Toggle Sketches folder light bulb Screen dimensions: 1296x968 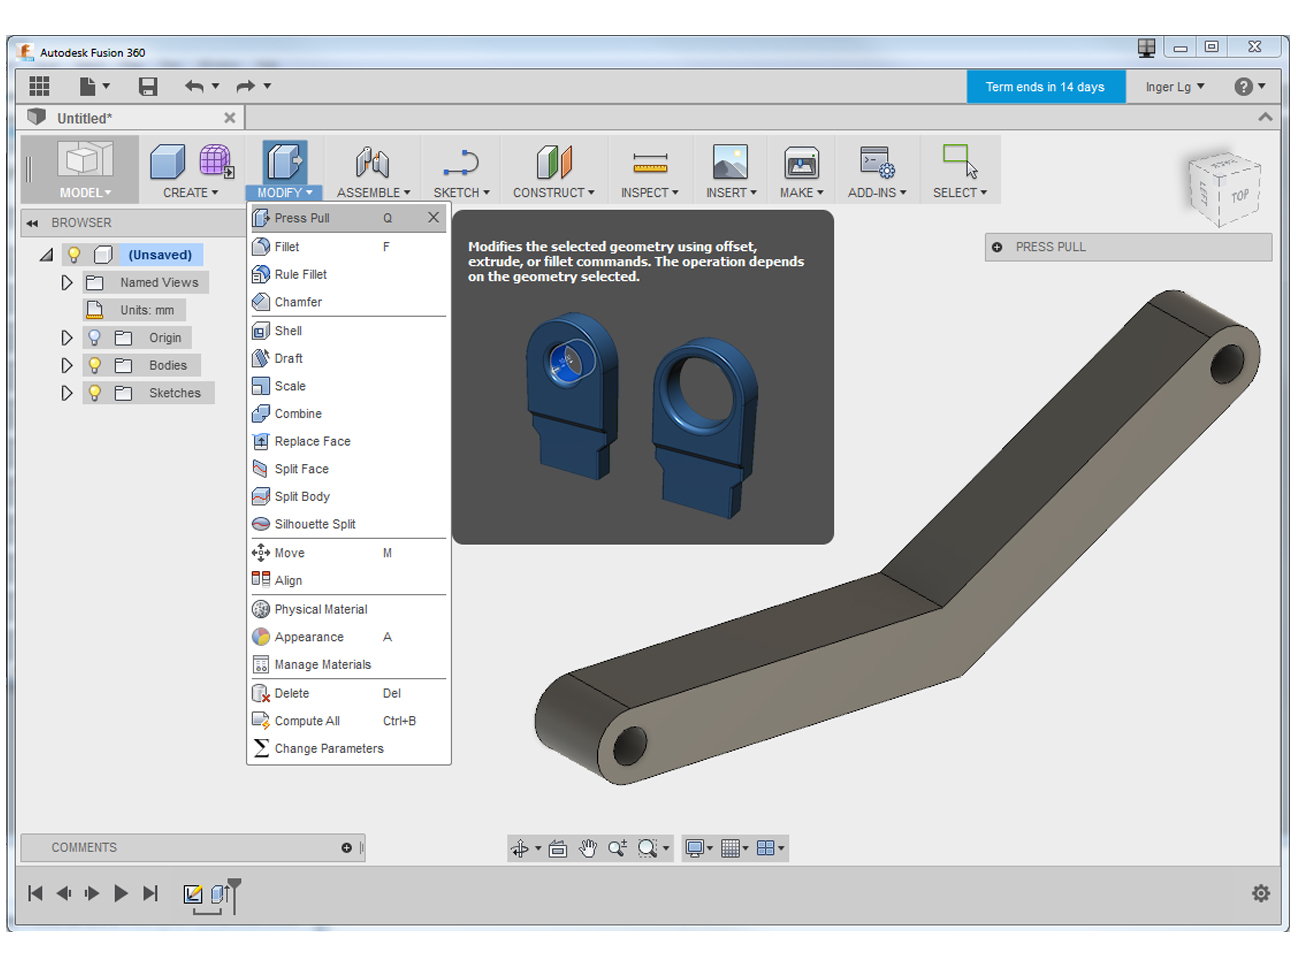coord(95,393)
